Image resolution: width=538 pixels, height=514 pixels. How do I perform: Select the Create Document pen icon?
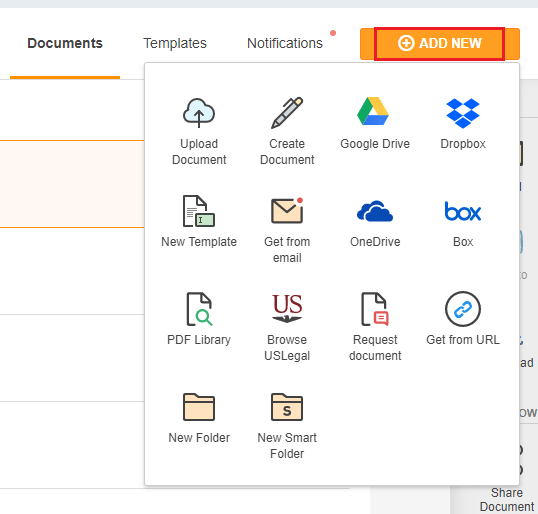pyautogui.click(x=287, y=113)
